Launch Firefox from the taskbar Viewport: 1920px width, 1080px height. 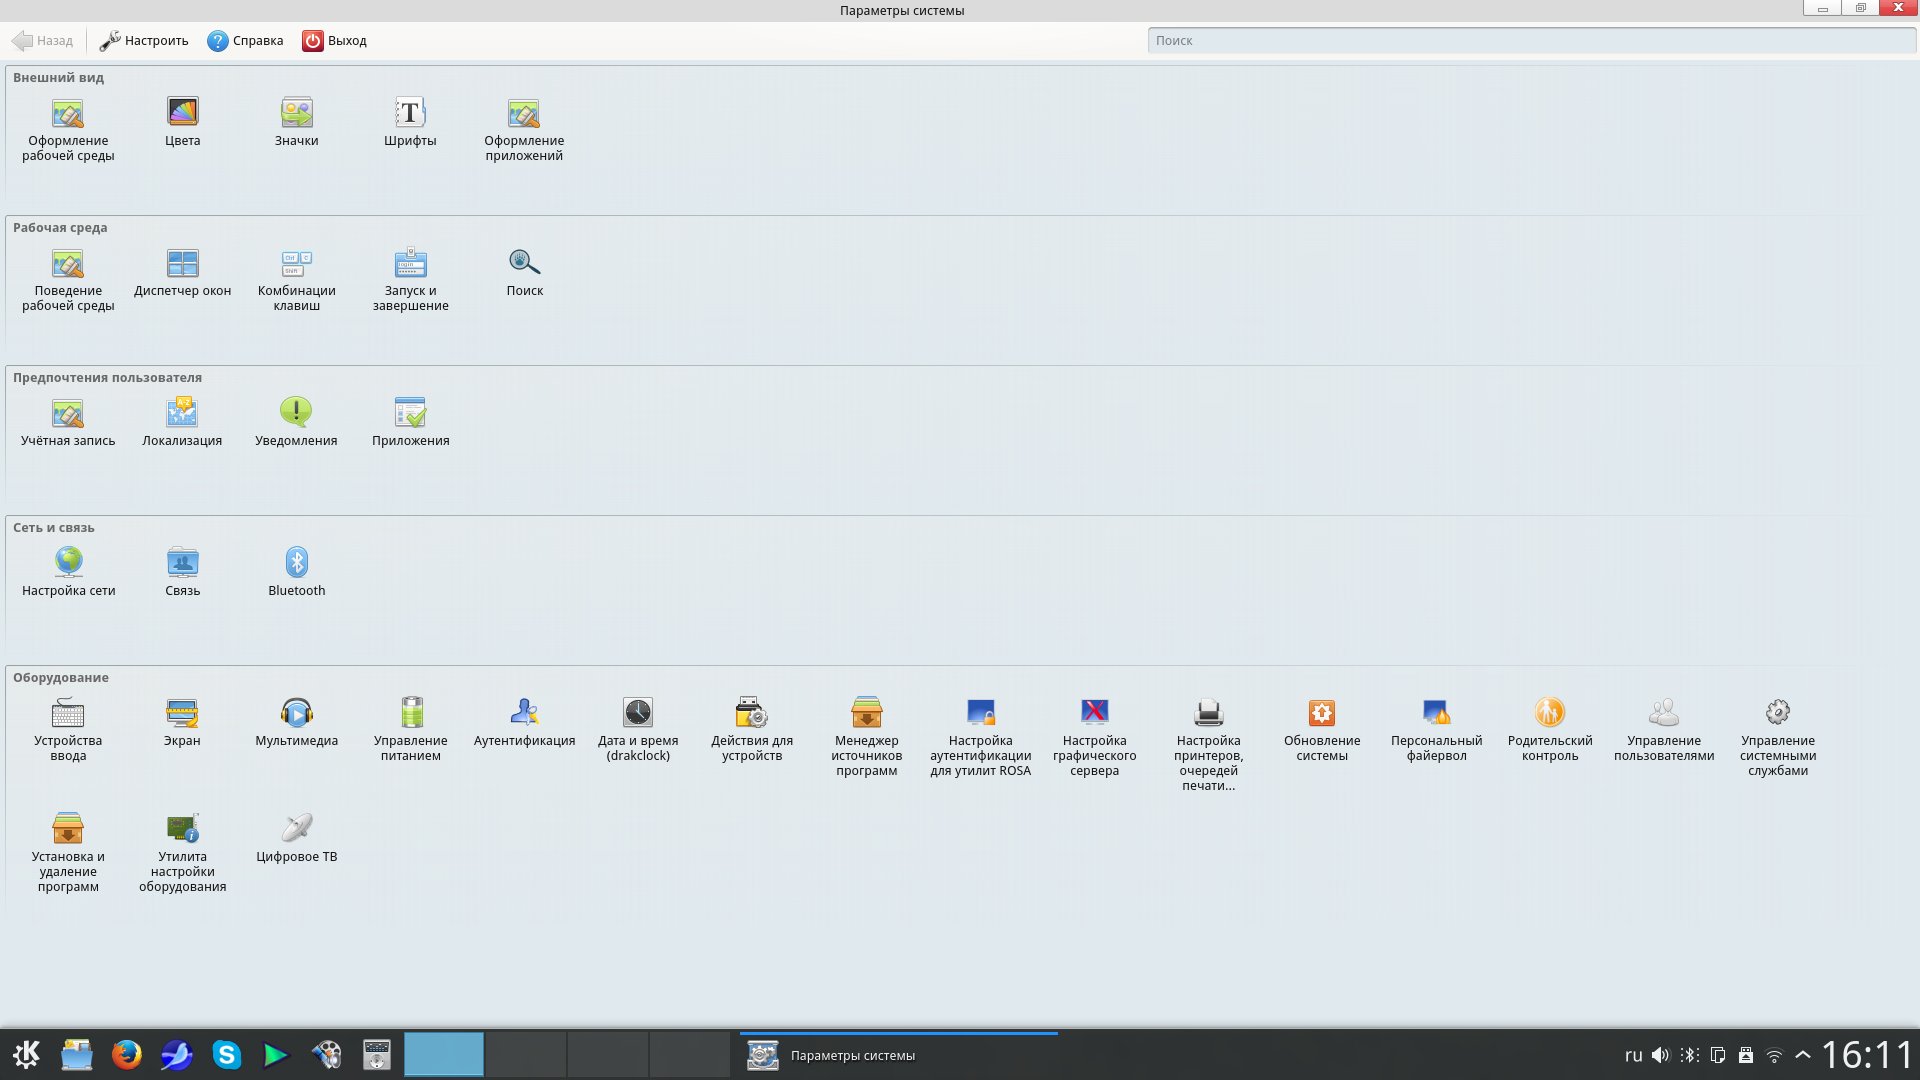pos(126,1055)
